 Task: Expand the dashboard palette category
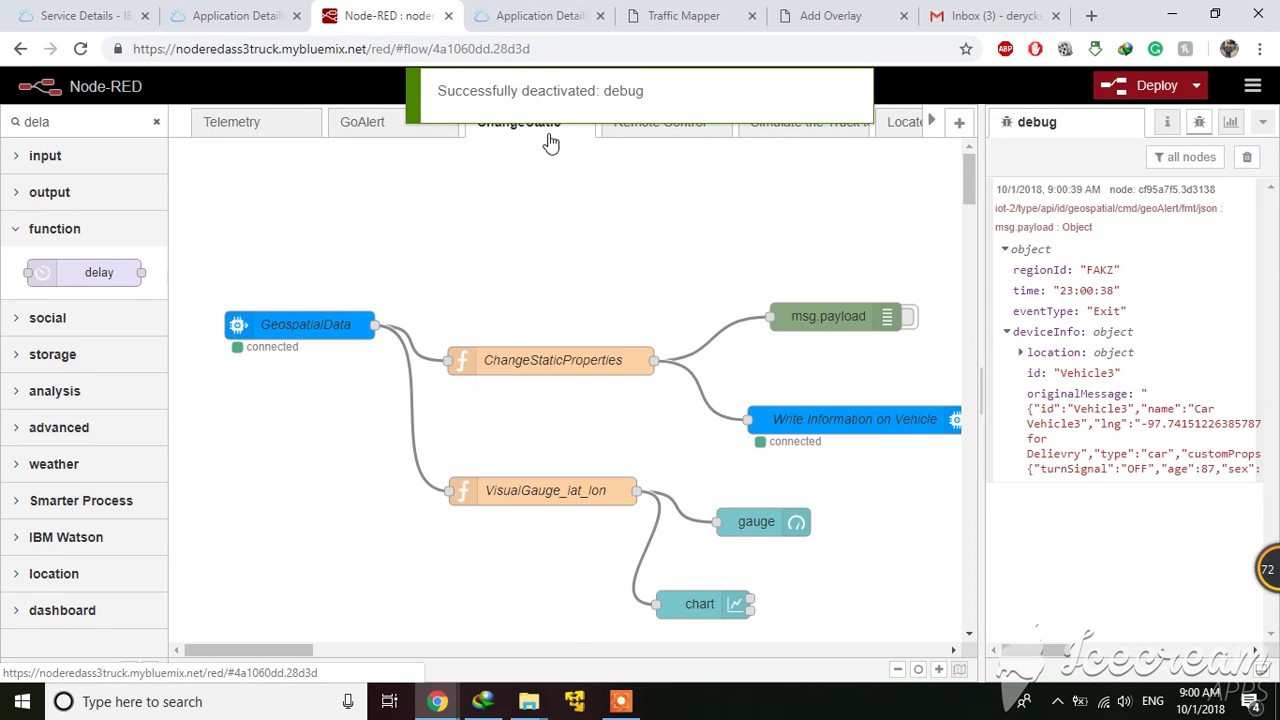84,610
